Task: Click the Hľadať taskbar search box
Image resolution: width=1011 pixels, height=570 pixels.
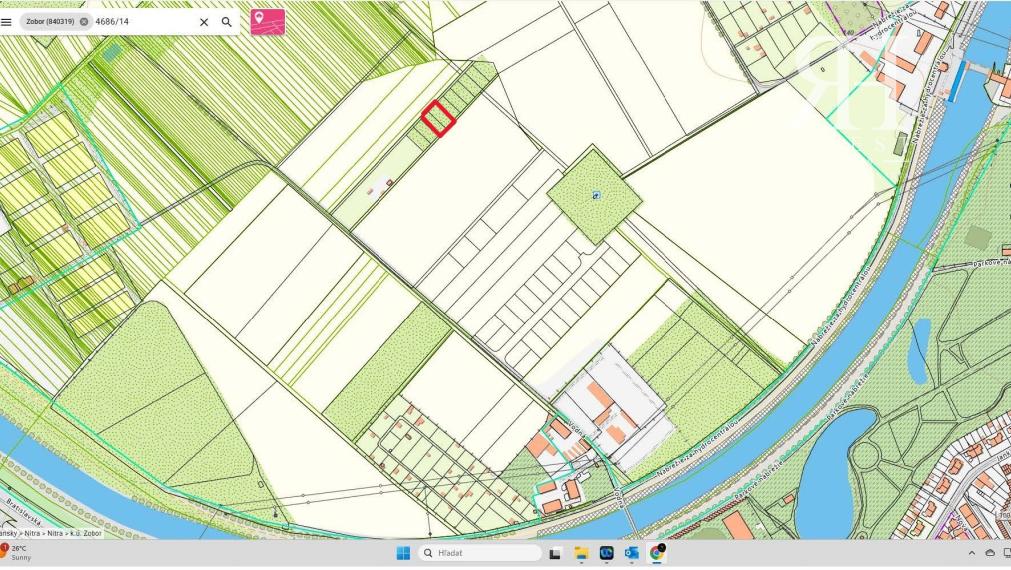Action: click(480, 553)
